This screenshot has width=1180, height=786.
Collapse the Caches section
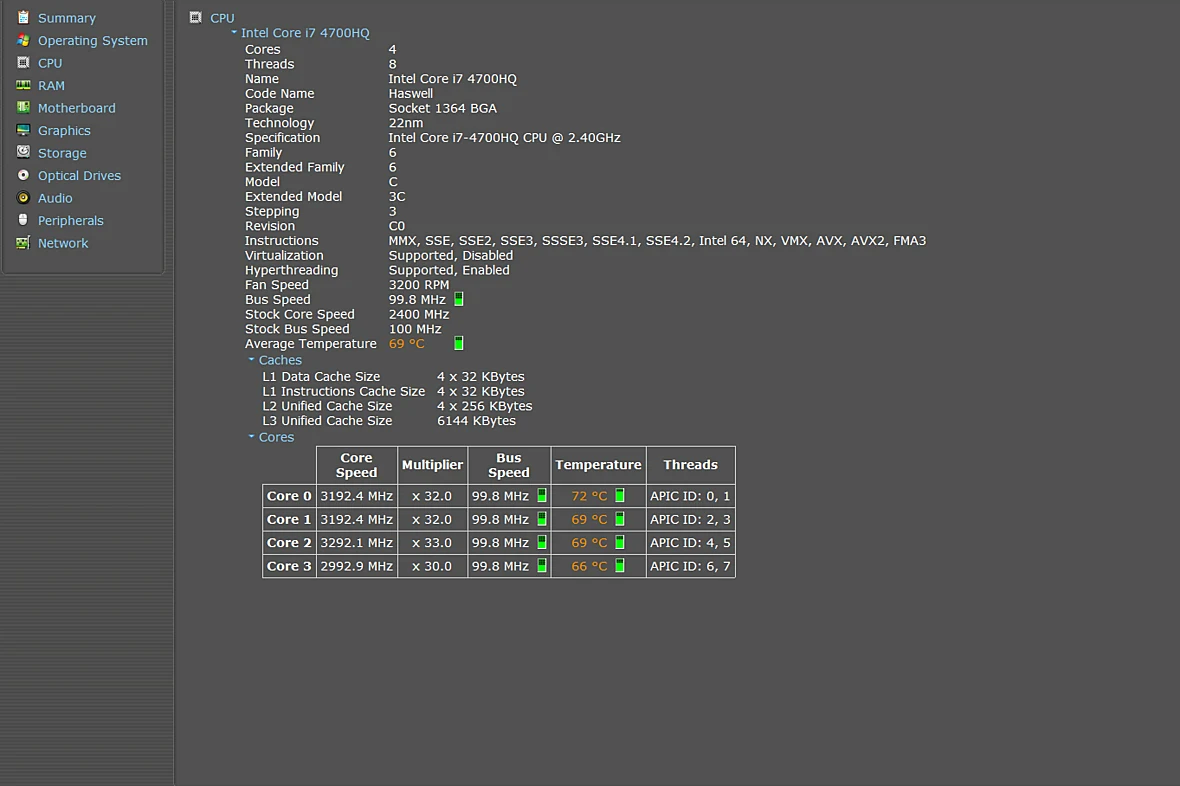click(251, 360)
